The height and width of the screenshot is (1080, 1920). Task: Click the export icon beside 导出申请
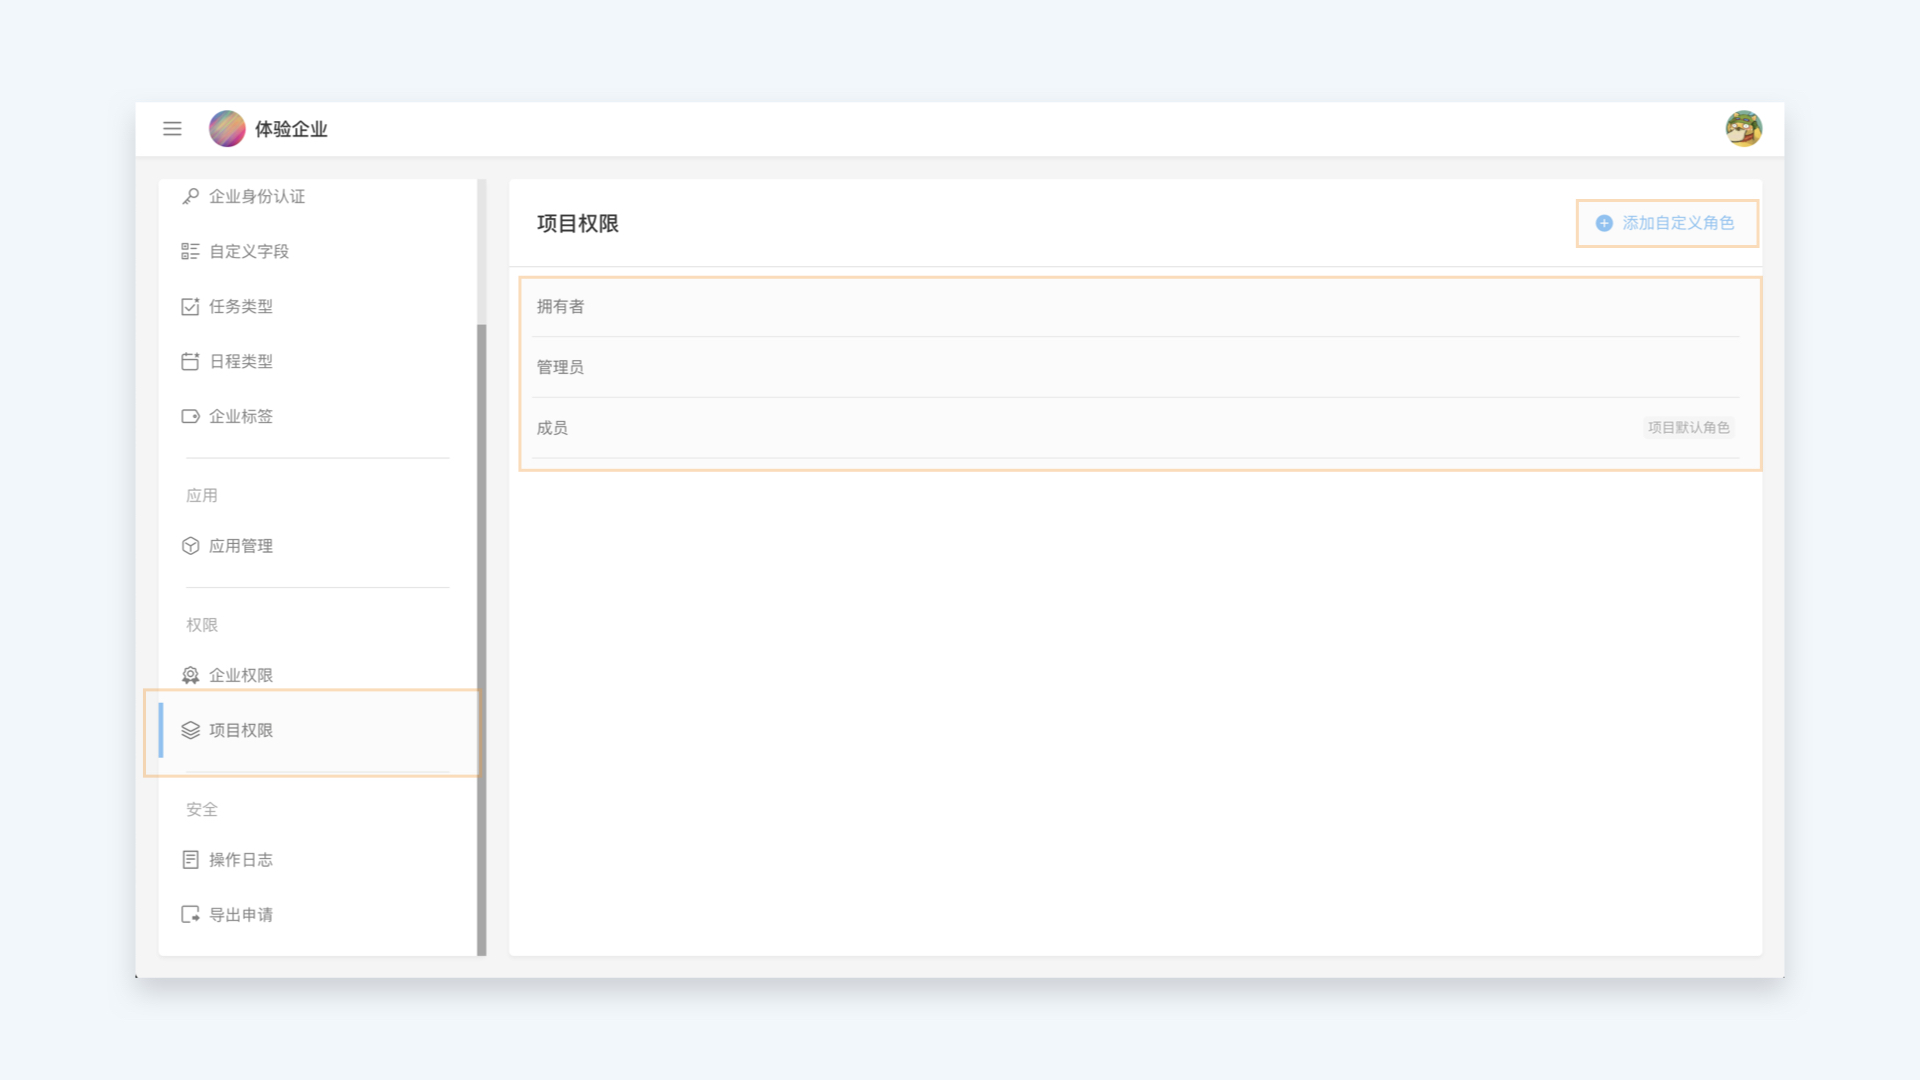[x=190, y=915]
